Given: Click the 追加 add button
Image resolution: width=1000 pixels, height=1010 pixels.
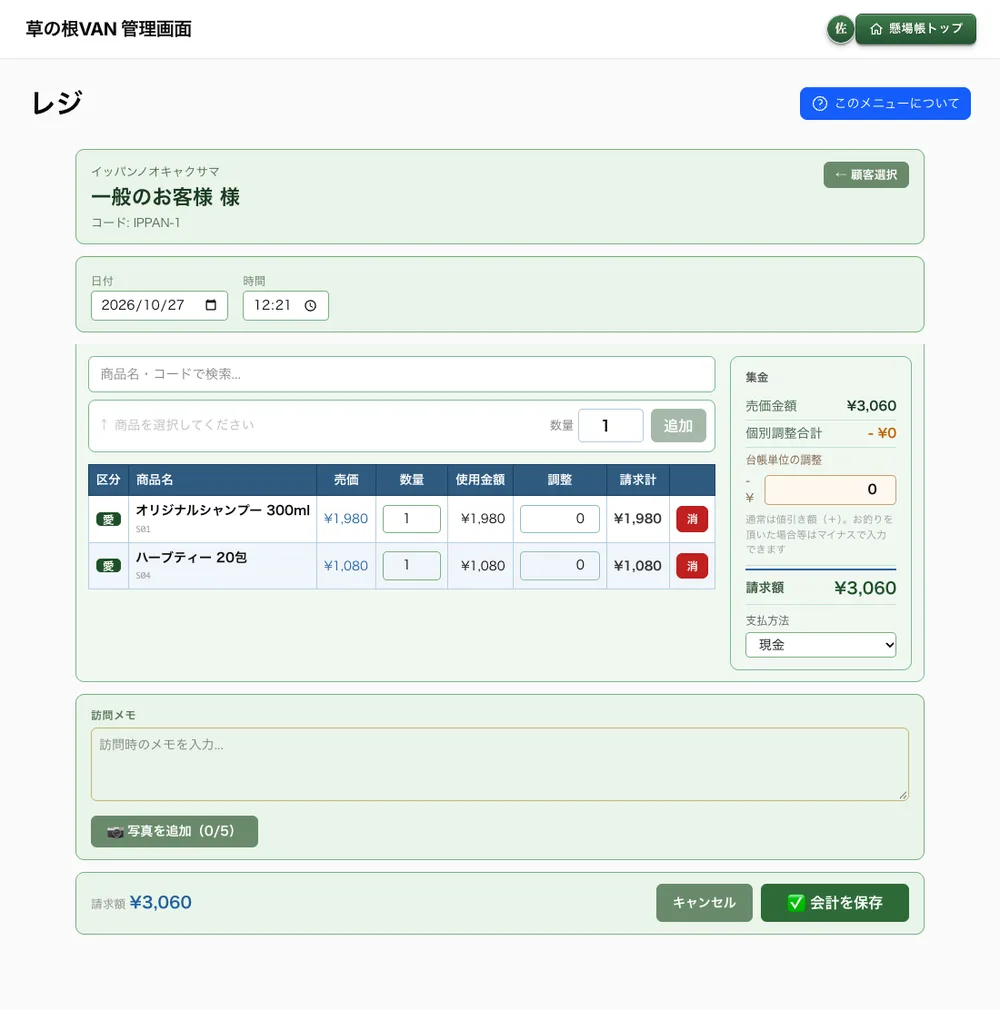Looking at the screenshot, I should 678,426.
